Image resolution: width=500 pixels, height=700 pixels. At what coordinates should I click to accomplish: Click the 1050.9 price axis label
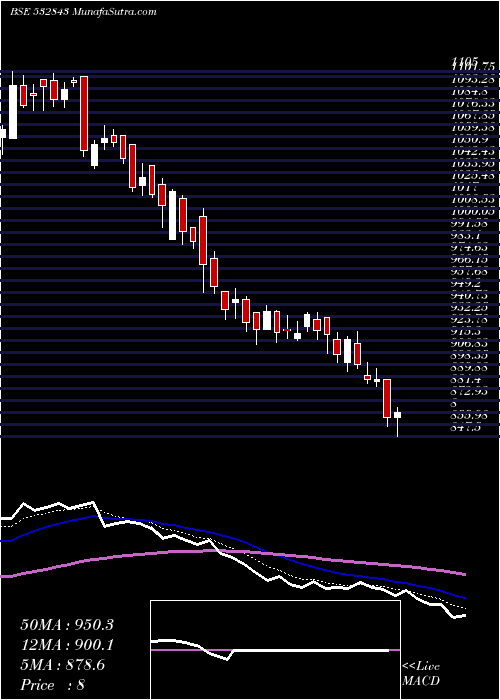tap(467, 140)
